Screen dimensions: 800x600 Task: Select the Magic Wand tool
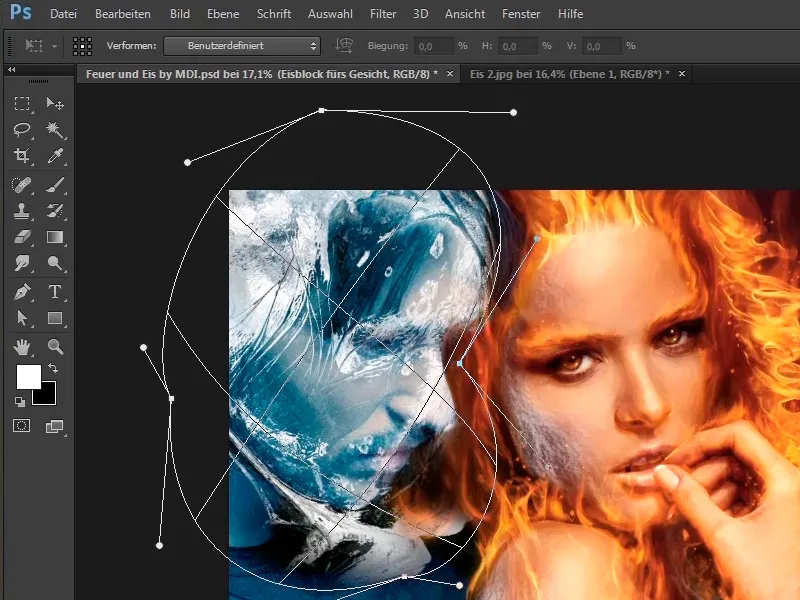[55, 130]
